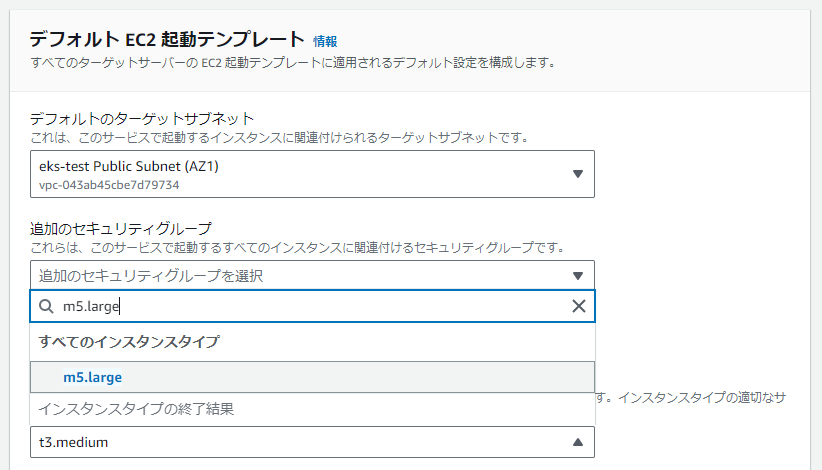Click the t3.medium selected value
Viewport: 822px width, 470px height.
73,442
